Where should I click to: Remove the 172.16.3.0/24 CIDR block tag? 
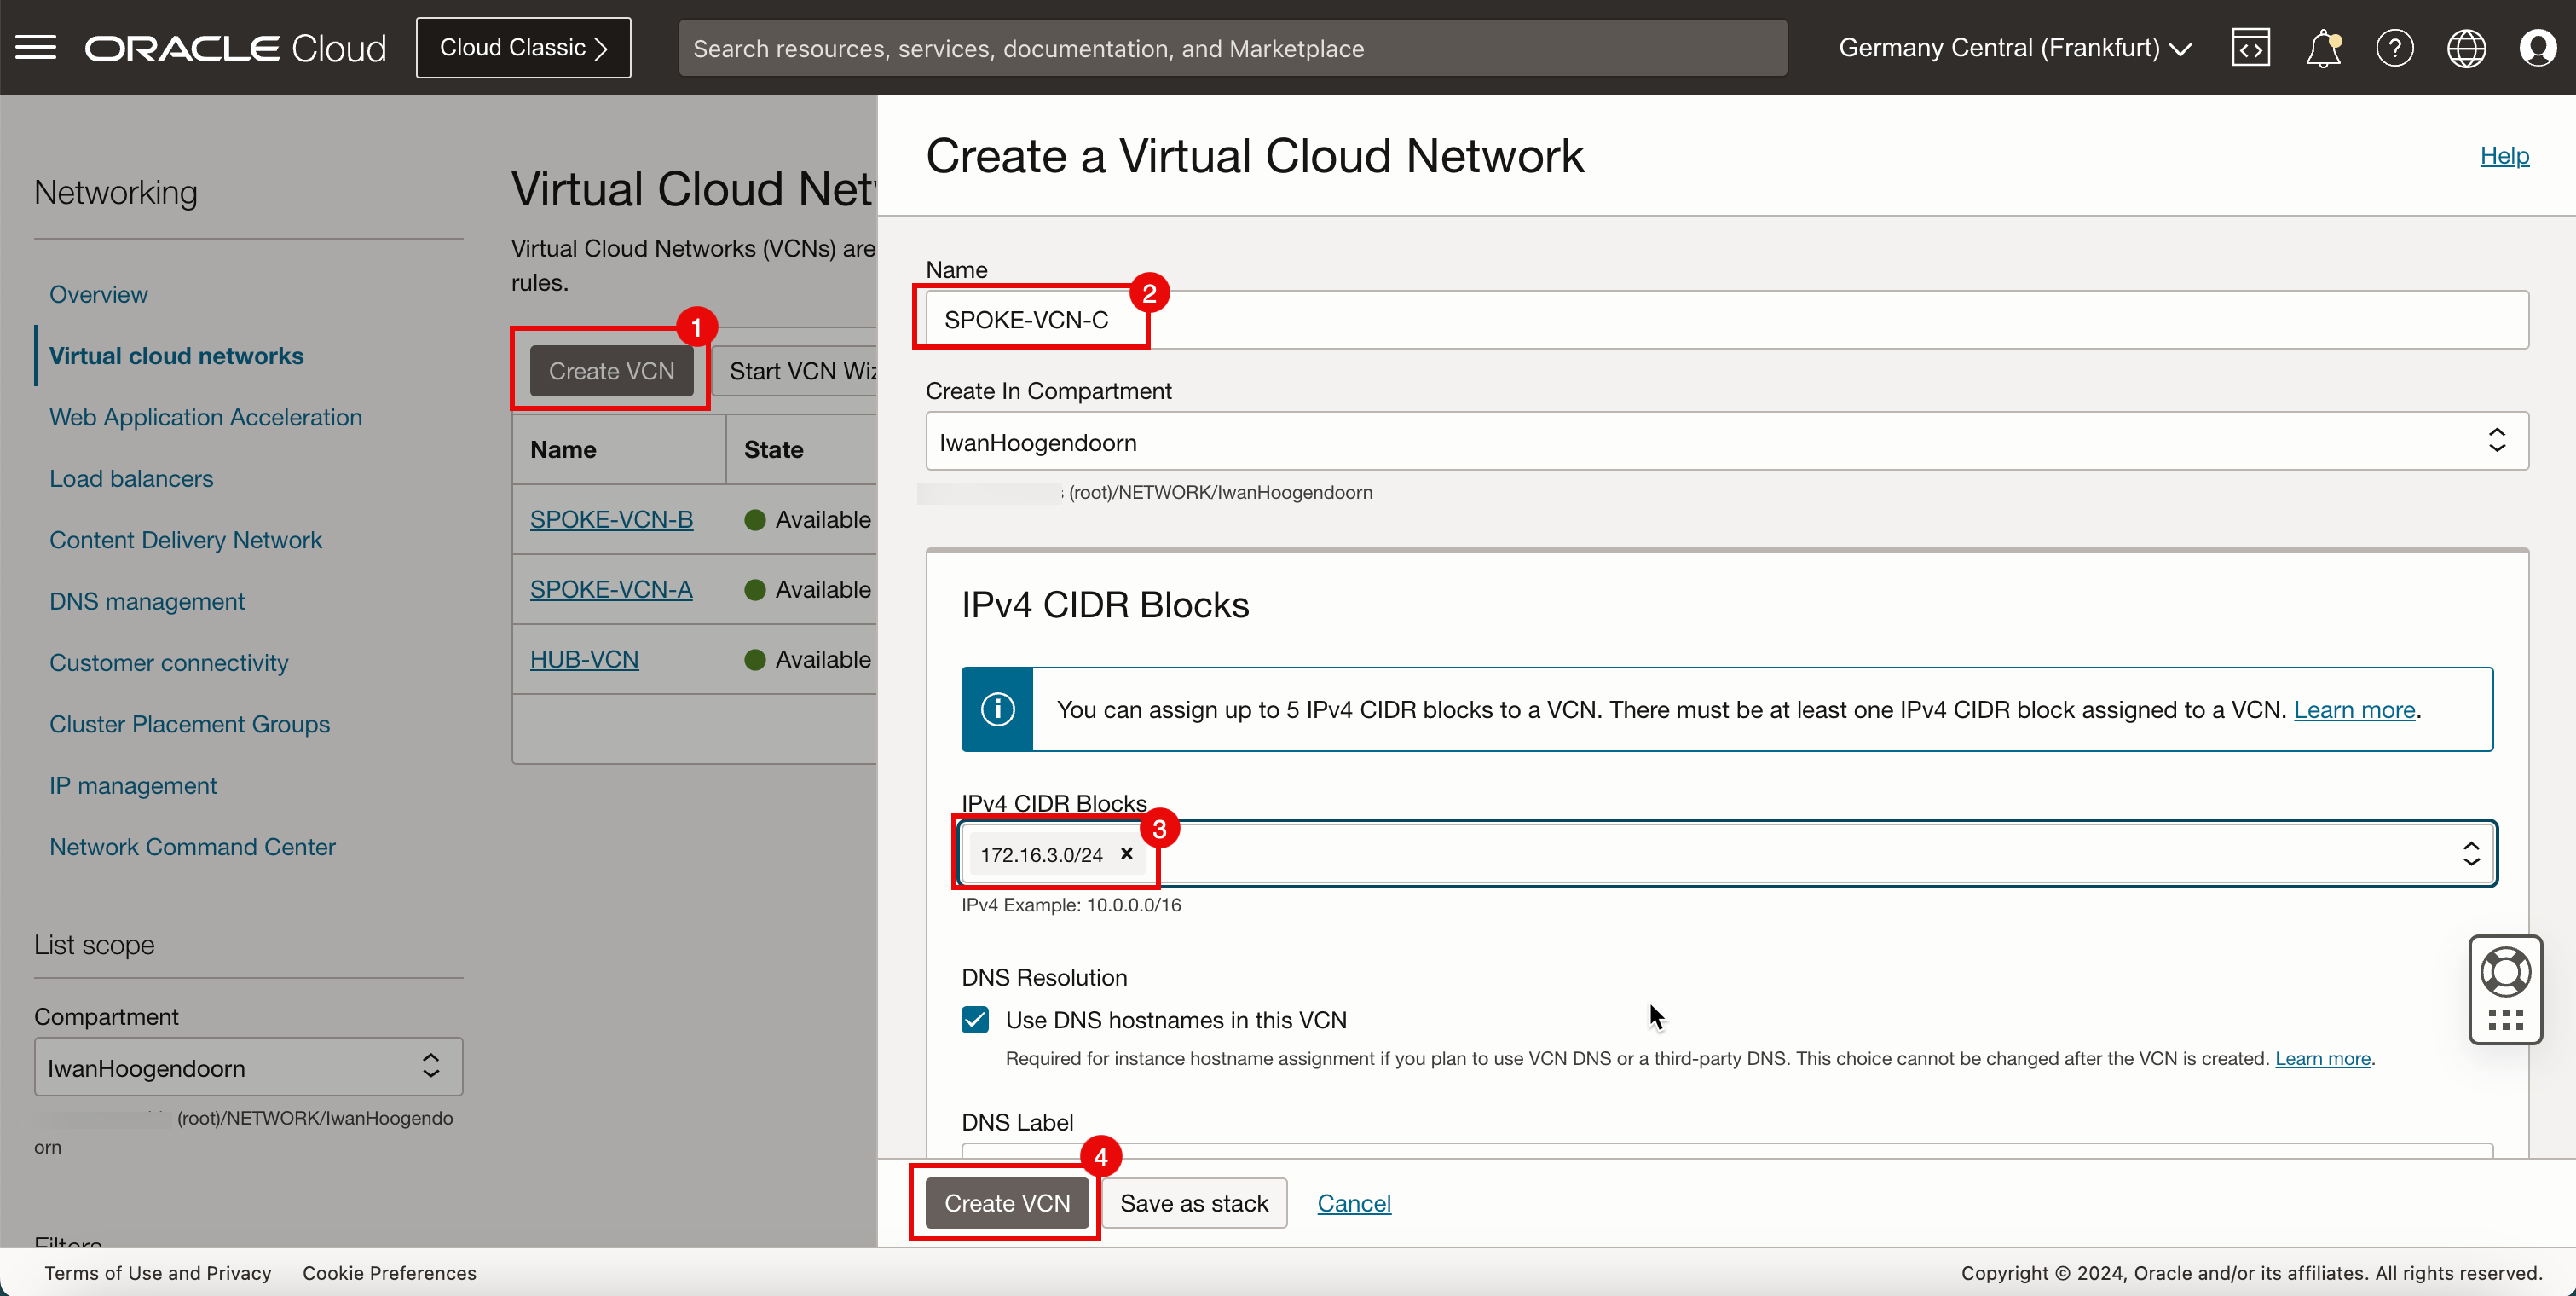coord(1127,854)
